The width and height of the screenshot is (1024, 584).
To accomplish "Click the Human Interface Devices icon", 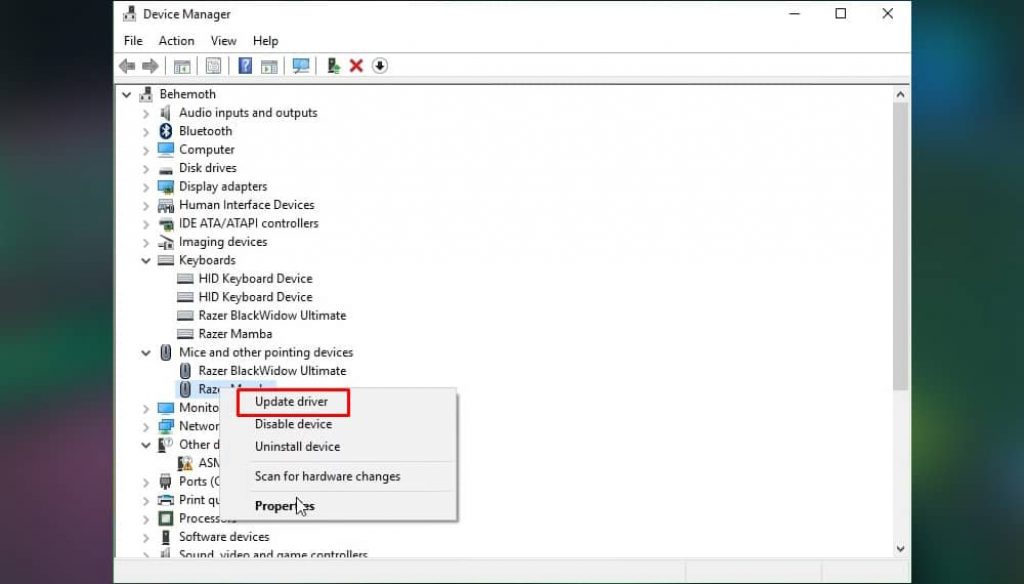I will pyautogui.click(x=166, y=205).
